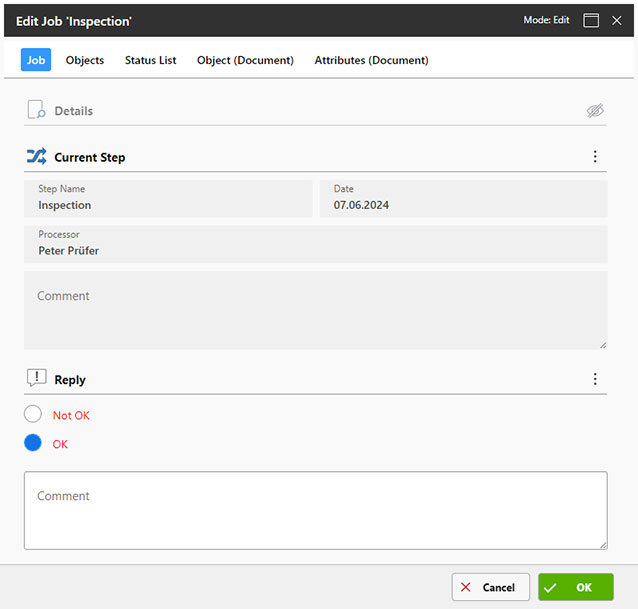The image size is (638, 609).
Task: Toggle the Details visibility eye icon
Action: coord(595,111)
